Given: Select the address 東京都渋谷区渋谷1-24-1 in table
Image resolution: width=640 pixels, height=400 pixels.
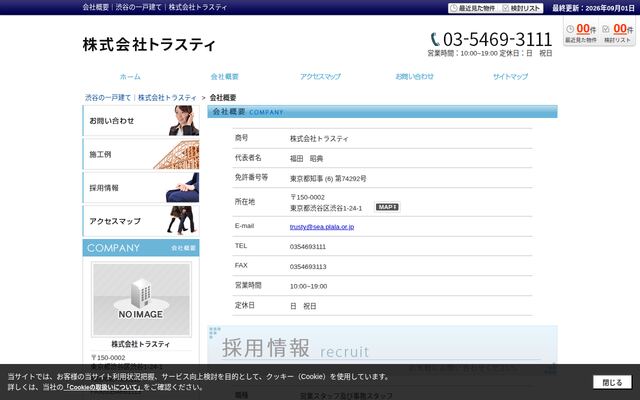Looking at the screenshot, I should click(x=326, y=208).
